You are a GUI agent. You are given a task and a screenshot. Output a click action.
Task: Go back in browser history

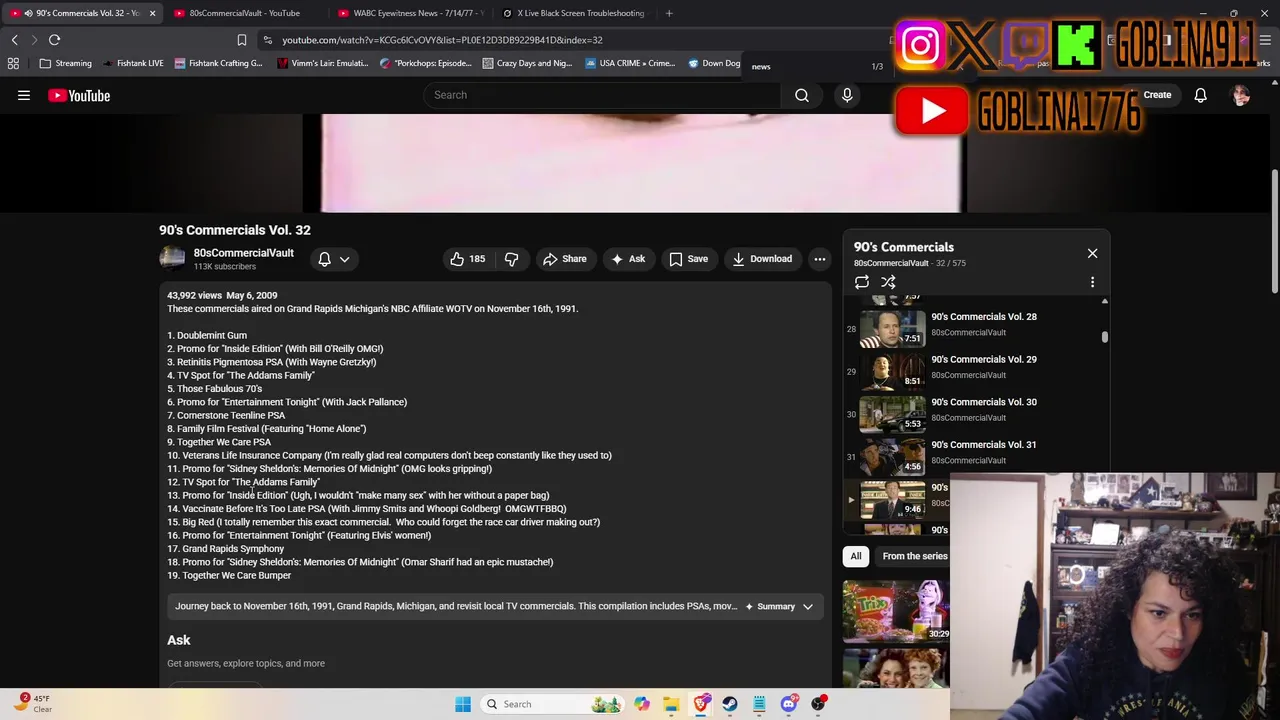point(14,40)
